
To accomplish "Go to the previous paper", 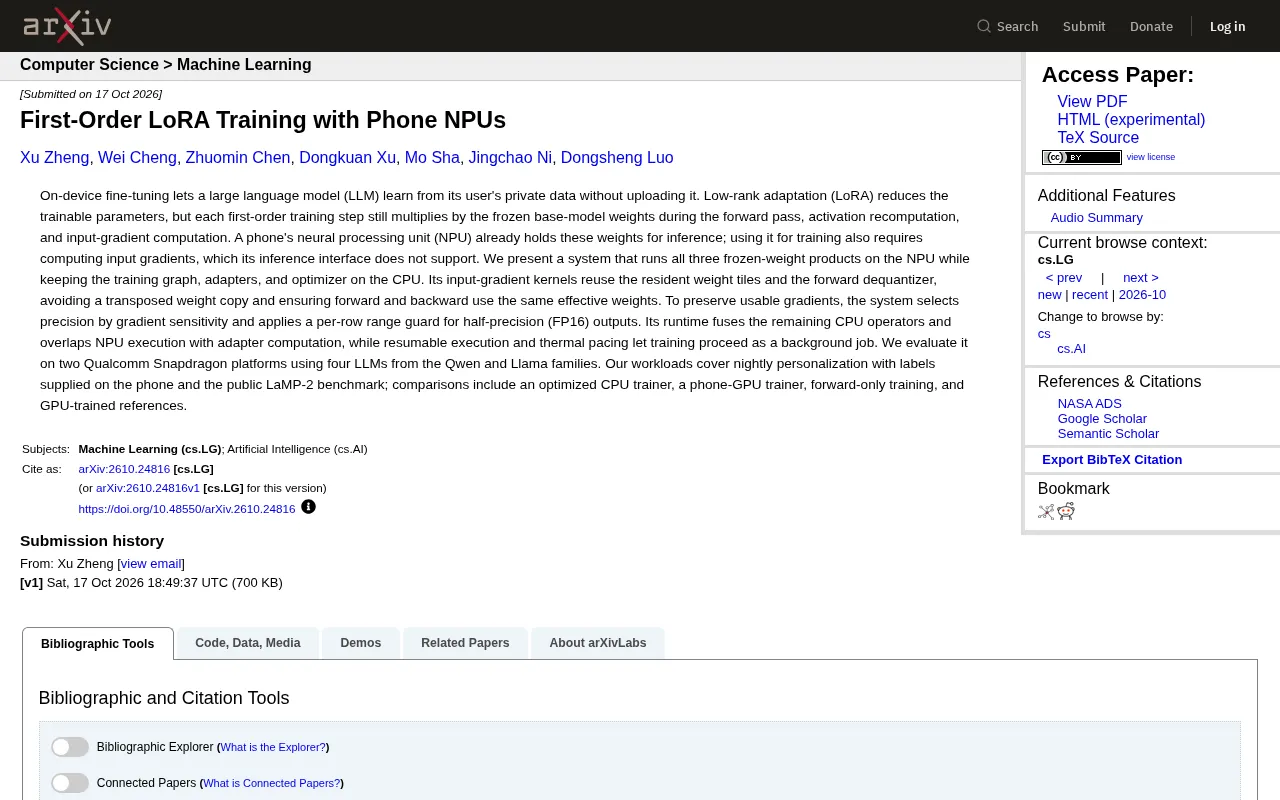I will [1064, 278].
